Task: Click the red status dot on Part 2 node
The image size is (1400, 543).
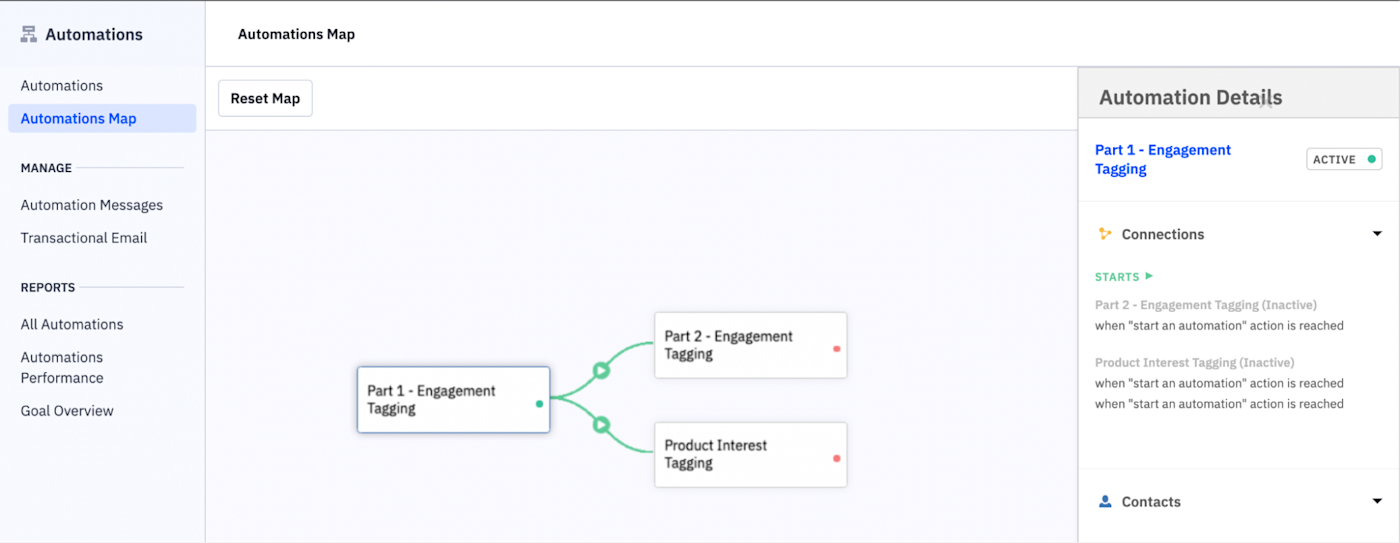Action: [836, 349]
